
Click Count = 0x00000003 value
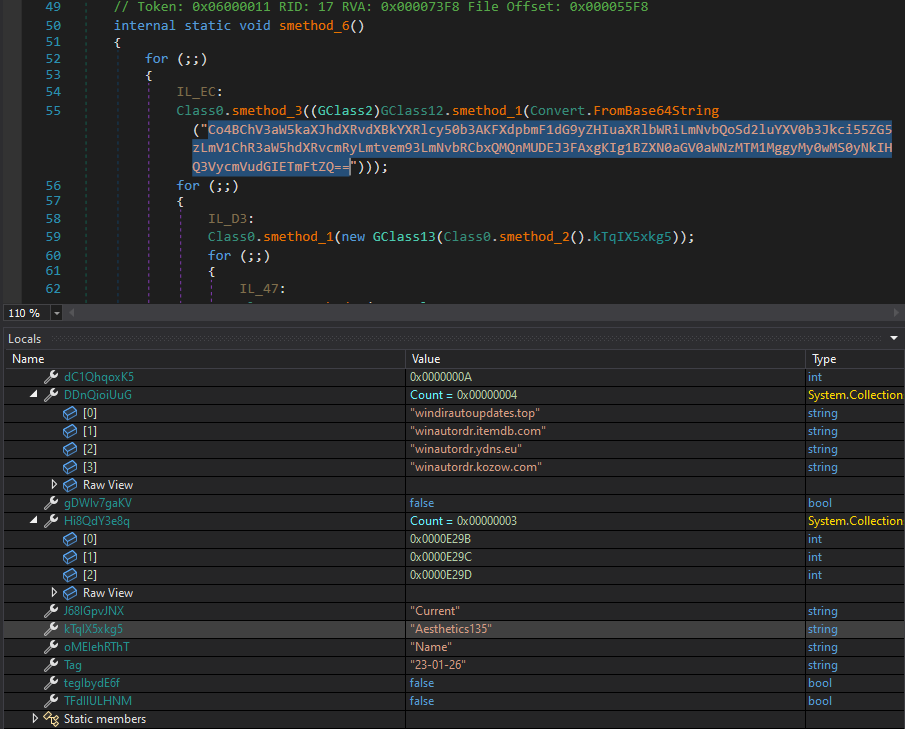tap(463, 521)
